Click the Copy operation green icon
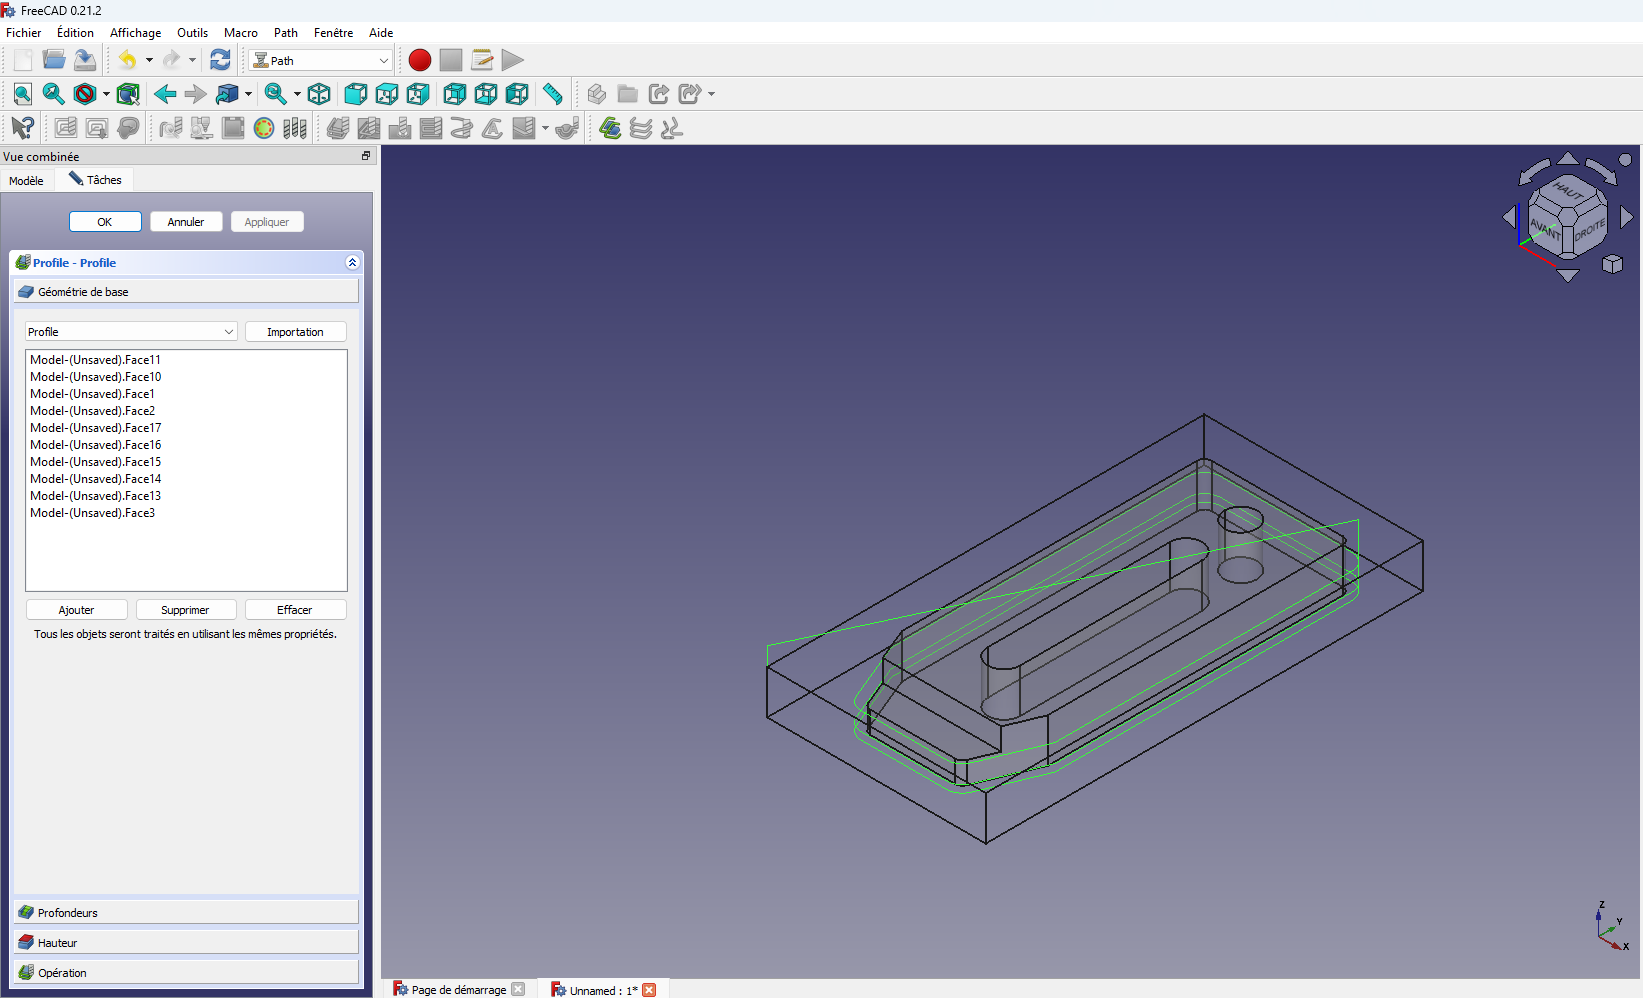 [x=610, y=128]
